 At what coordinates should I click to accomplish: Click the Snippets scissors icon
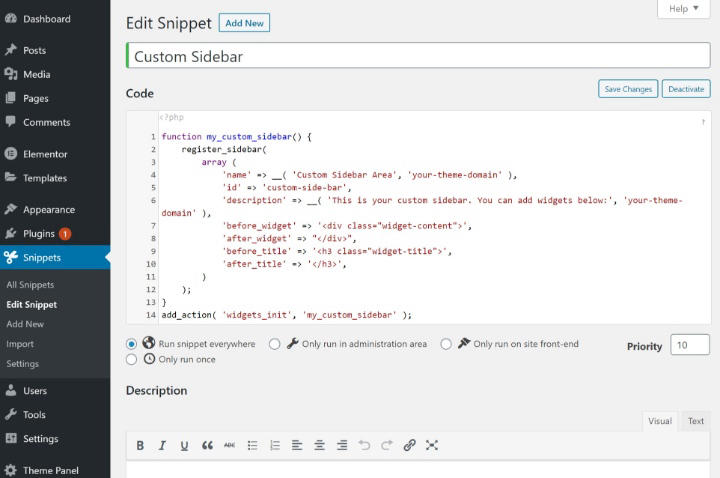tap(11, 257)
